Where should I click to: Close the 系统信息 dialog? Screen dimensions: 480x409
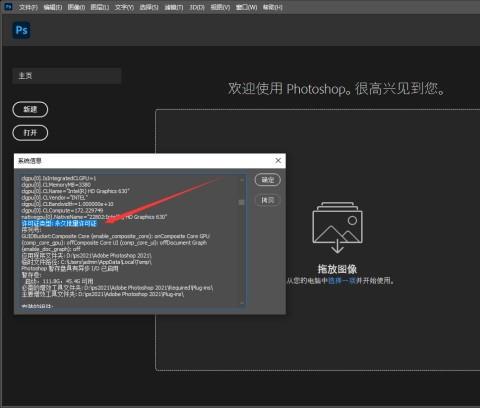[x=278, y=161]
